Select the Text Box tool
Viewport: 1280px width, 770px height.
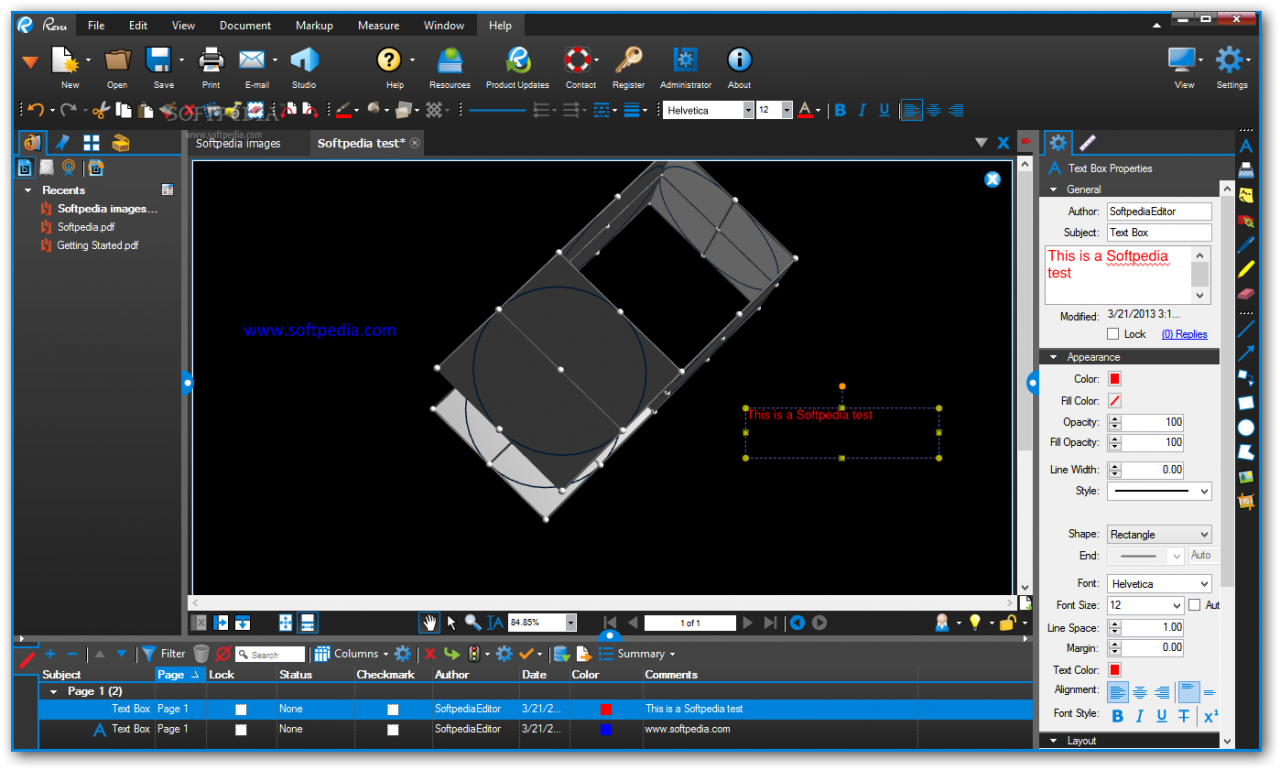pyautogui.click(x=1245, y=146)
